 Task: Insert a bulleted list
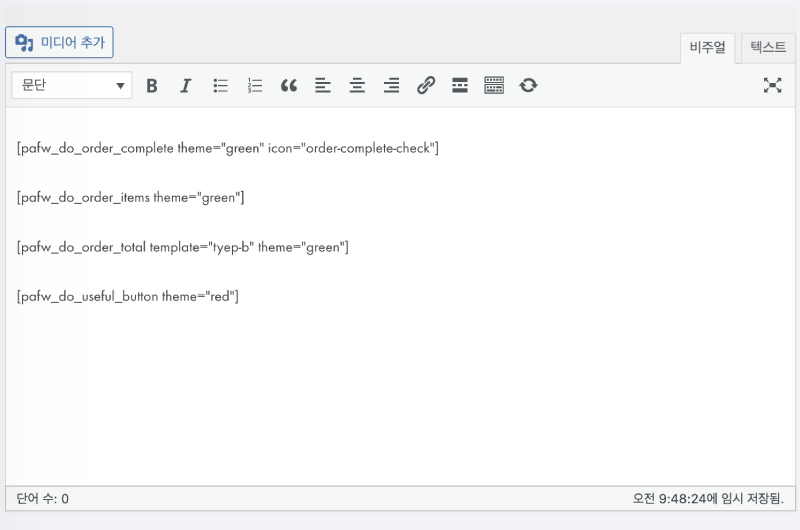221,86
